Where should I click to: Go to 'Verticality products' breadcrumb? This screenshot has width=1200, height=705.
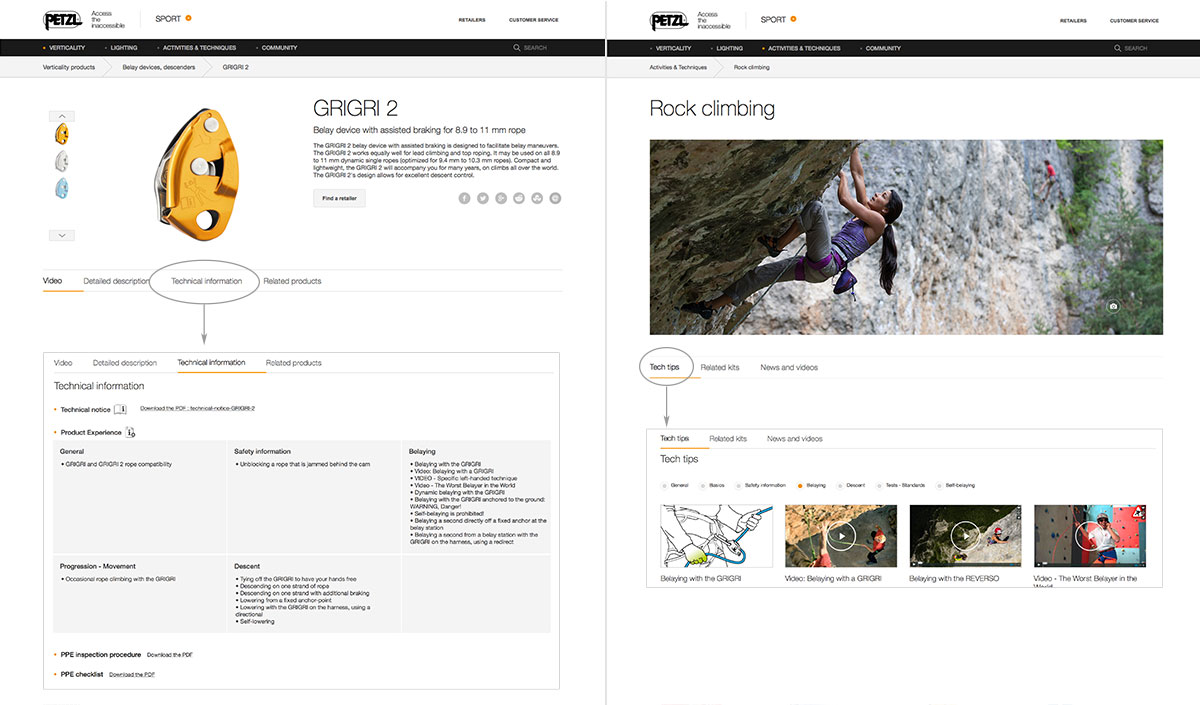click(x=69, y=67)
